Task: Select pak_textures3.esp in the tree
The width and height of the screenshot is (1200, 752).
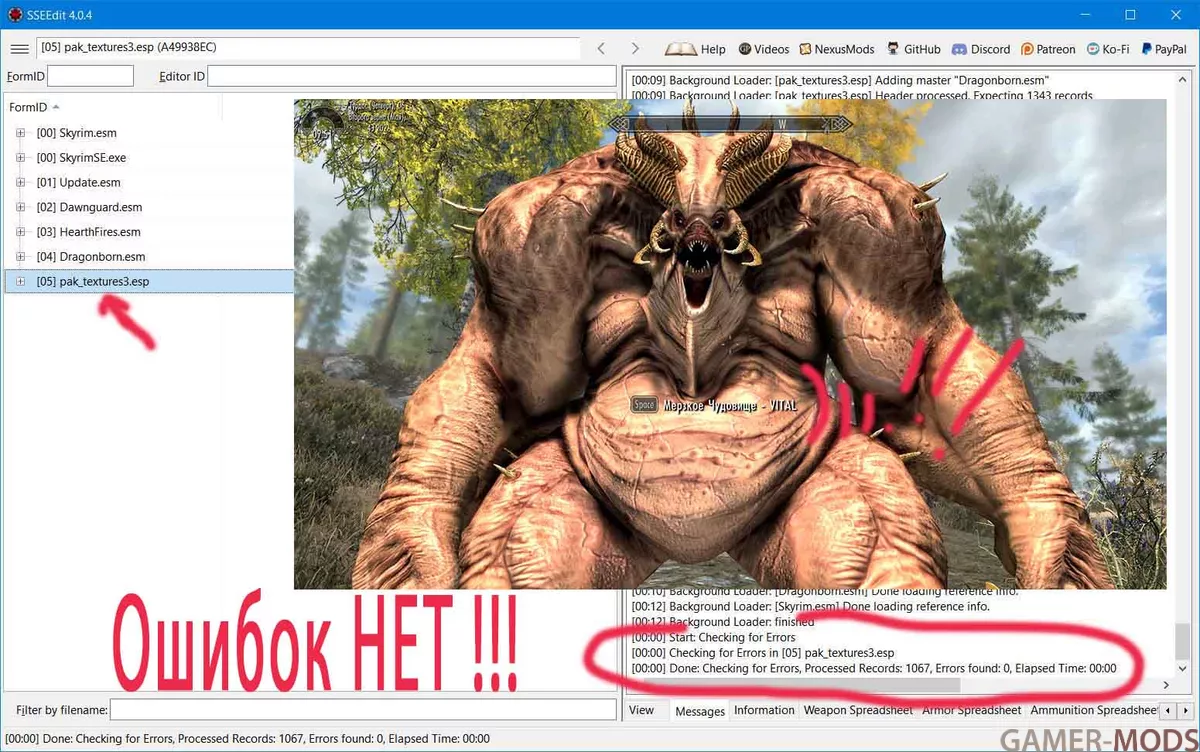Action: 93,282
